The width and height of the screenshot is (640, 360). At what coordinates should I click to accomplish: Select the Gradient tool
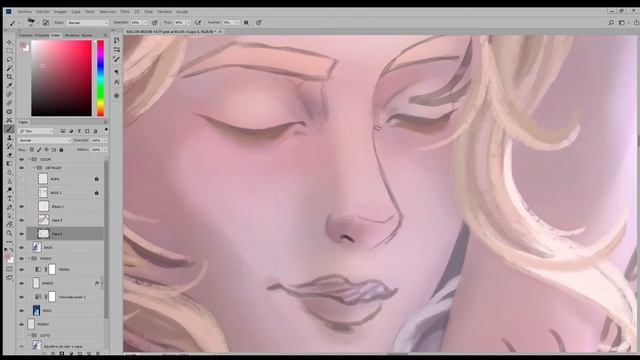click(x=9, y=164)
